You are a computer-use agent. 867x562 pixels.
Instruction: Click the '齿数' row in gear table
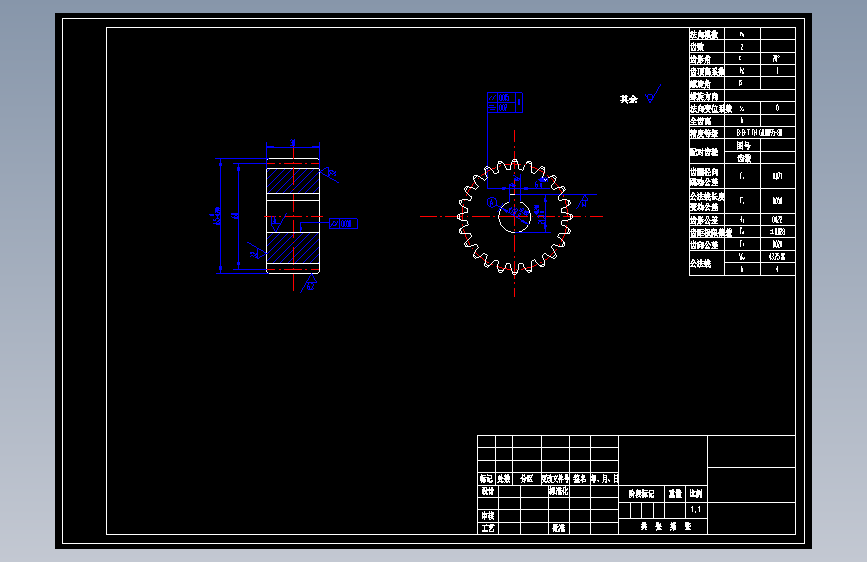(x=742, y=46)
